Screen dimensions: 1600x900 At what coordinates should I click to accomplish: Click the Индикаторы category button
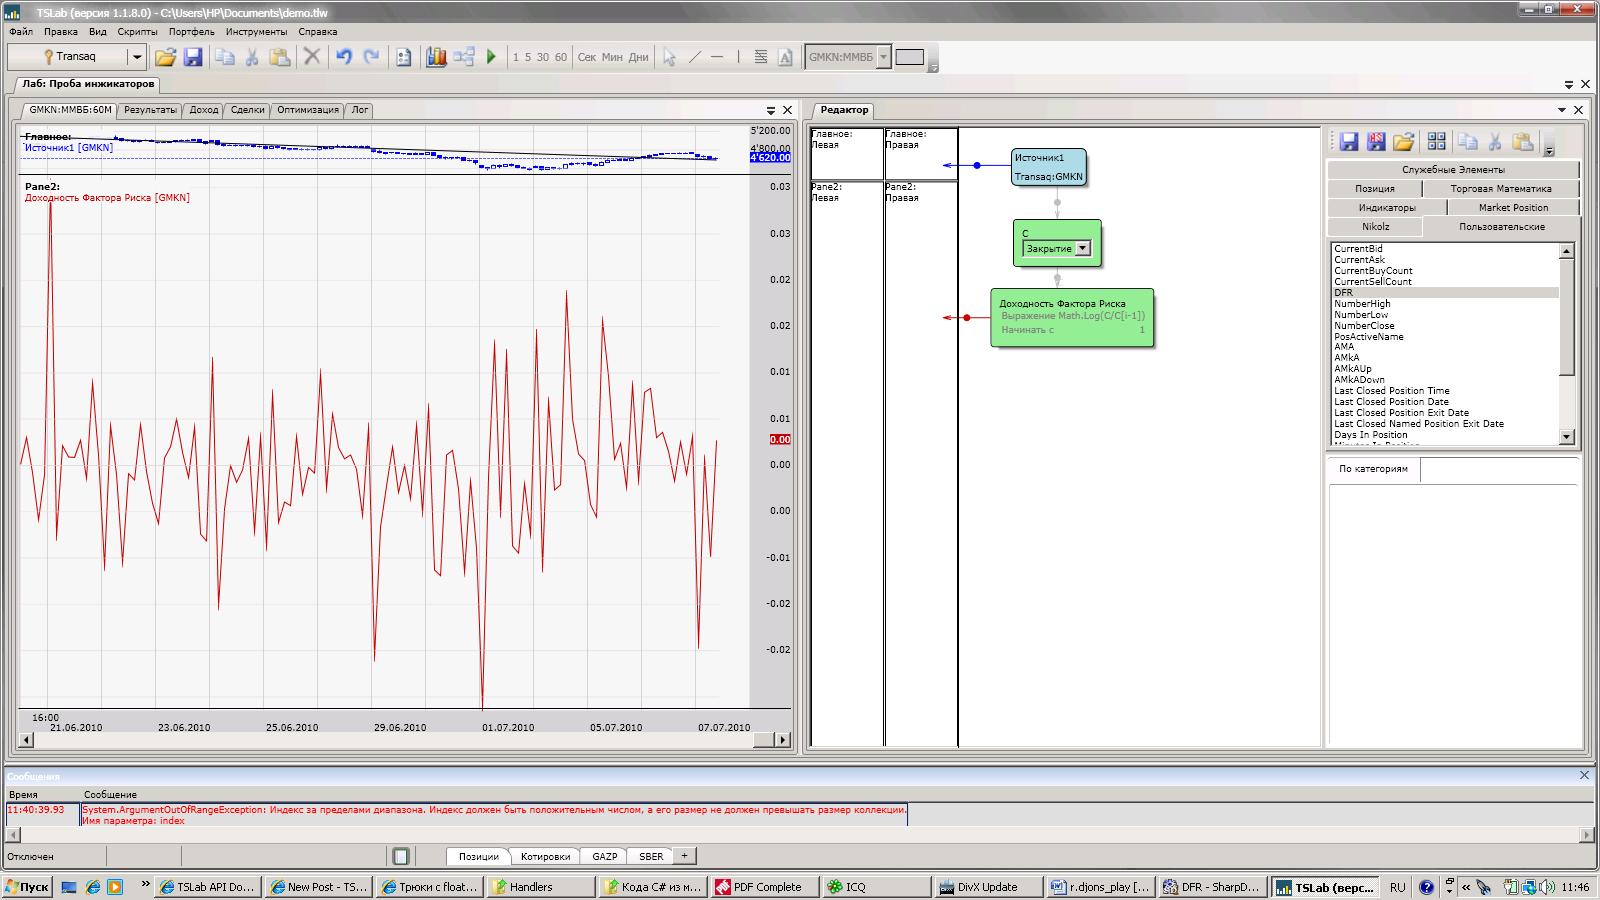pos(1387,208)
